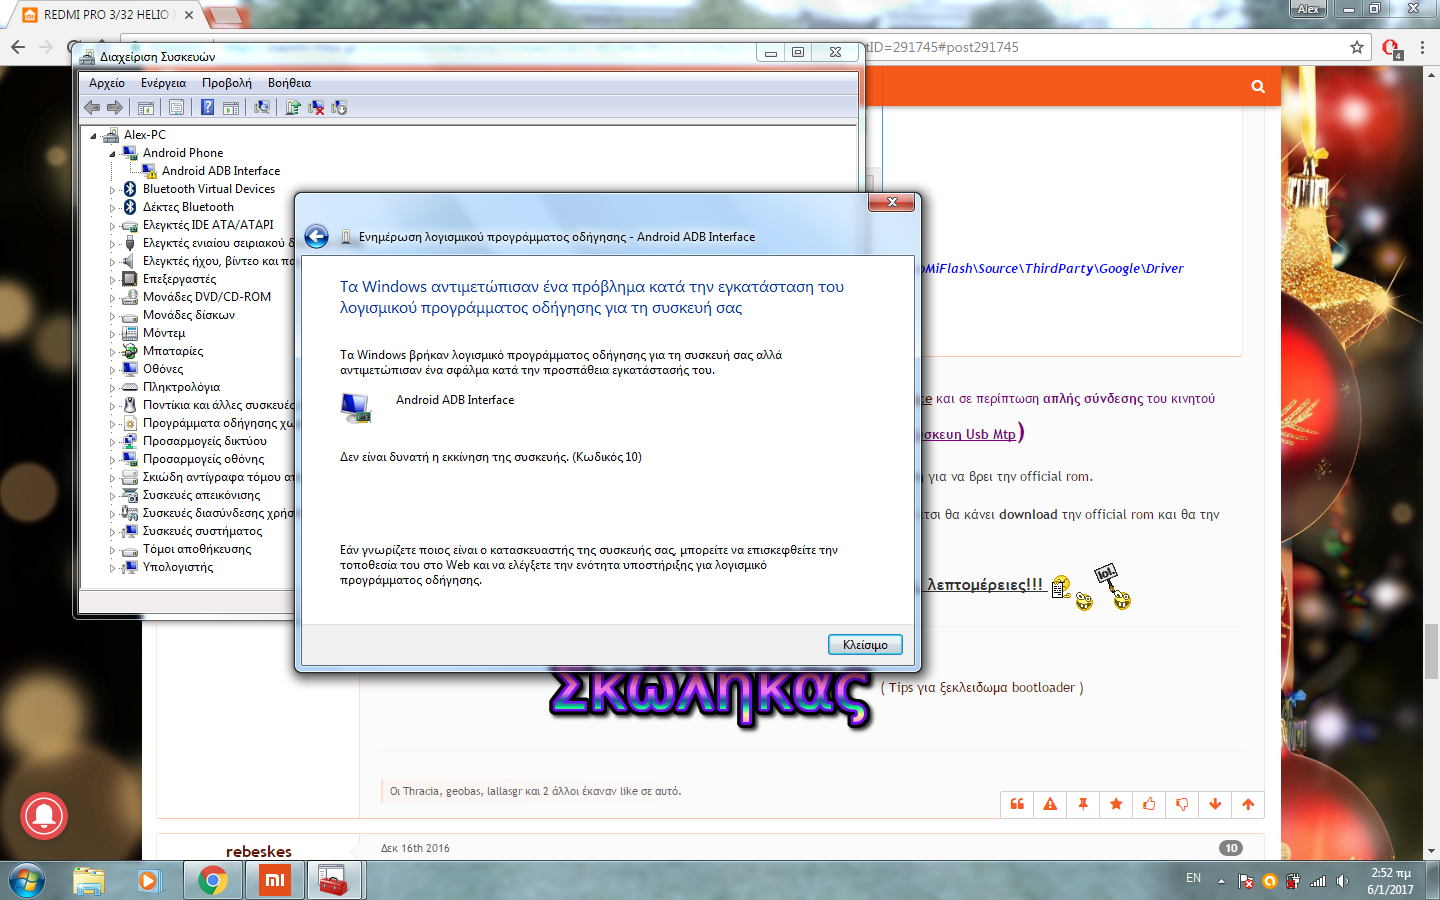Click the Opera extension icon in Chrome toolbar
The height and width of the screenshot is (900, 1440).
click(x=1391, y=48)
